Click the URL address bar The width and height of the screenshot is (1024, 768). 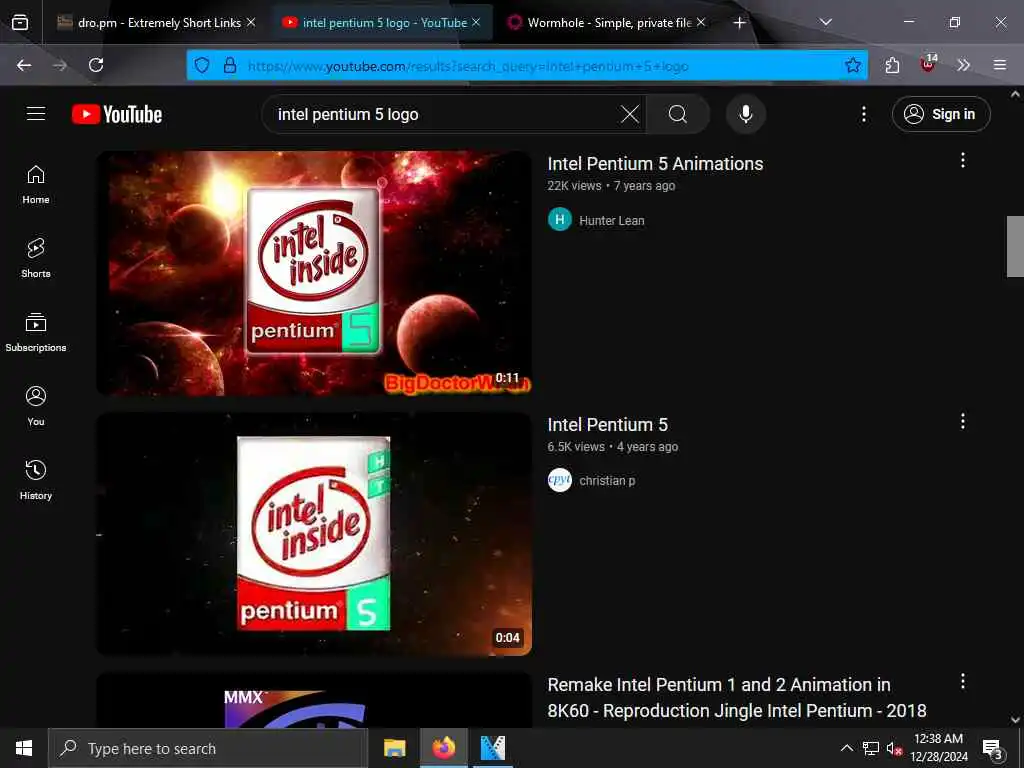click(x=528, y=65)
